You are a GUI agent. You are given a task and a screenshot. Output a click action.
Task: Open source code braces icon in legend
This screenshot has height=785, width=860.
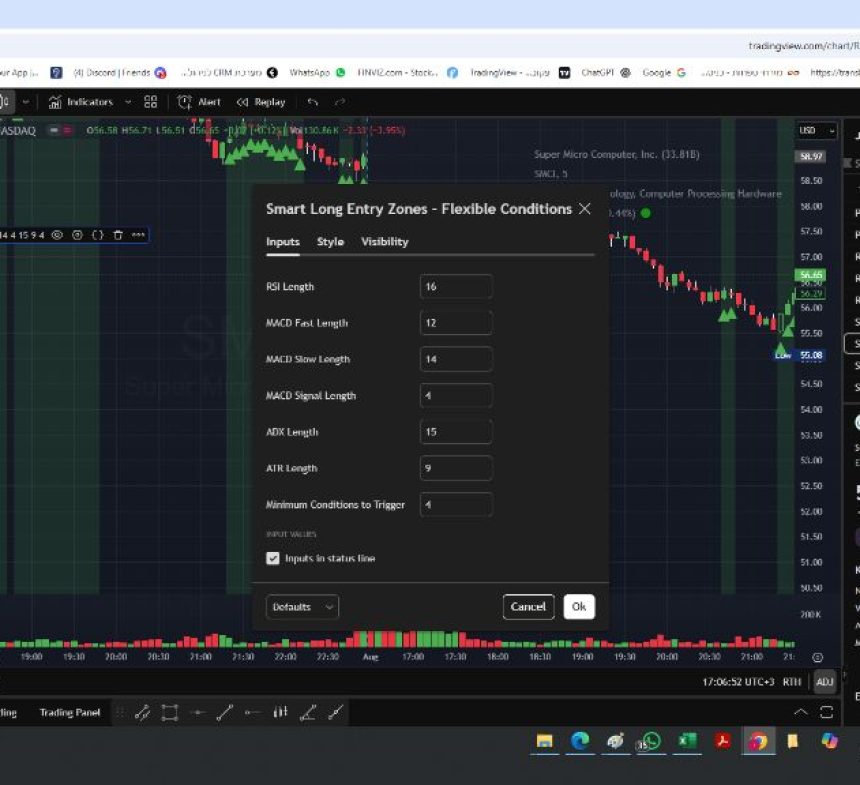98,235
